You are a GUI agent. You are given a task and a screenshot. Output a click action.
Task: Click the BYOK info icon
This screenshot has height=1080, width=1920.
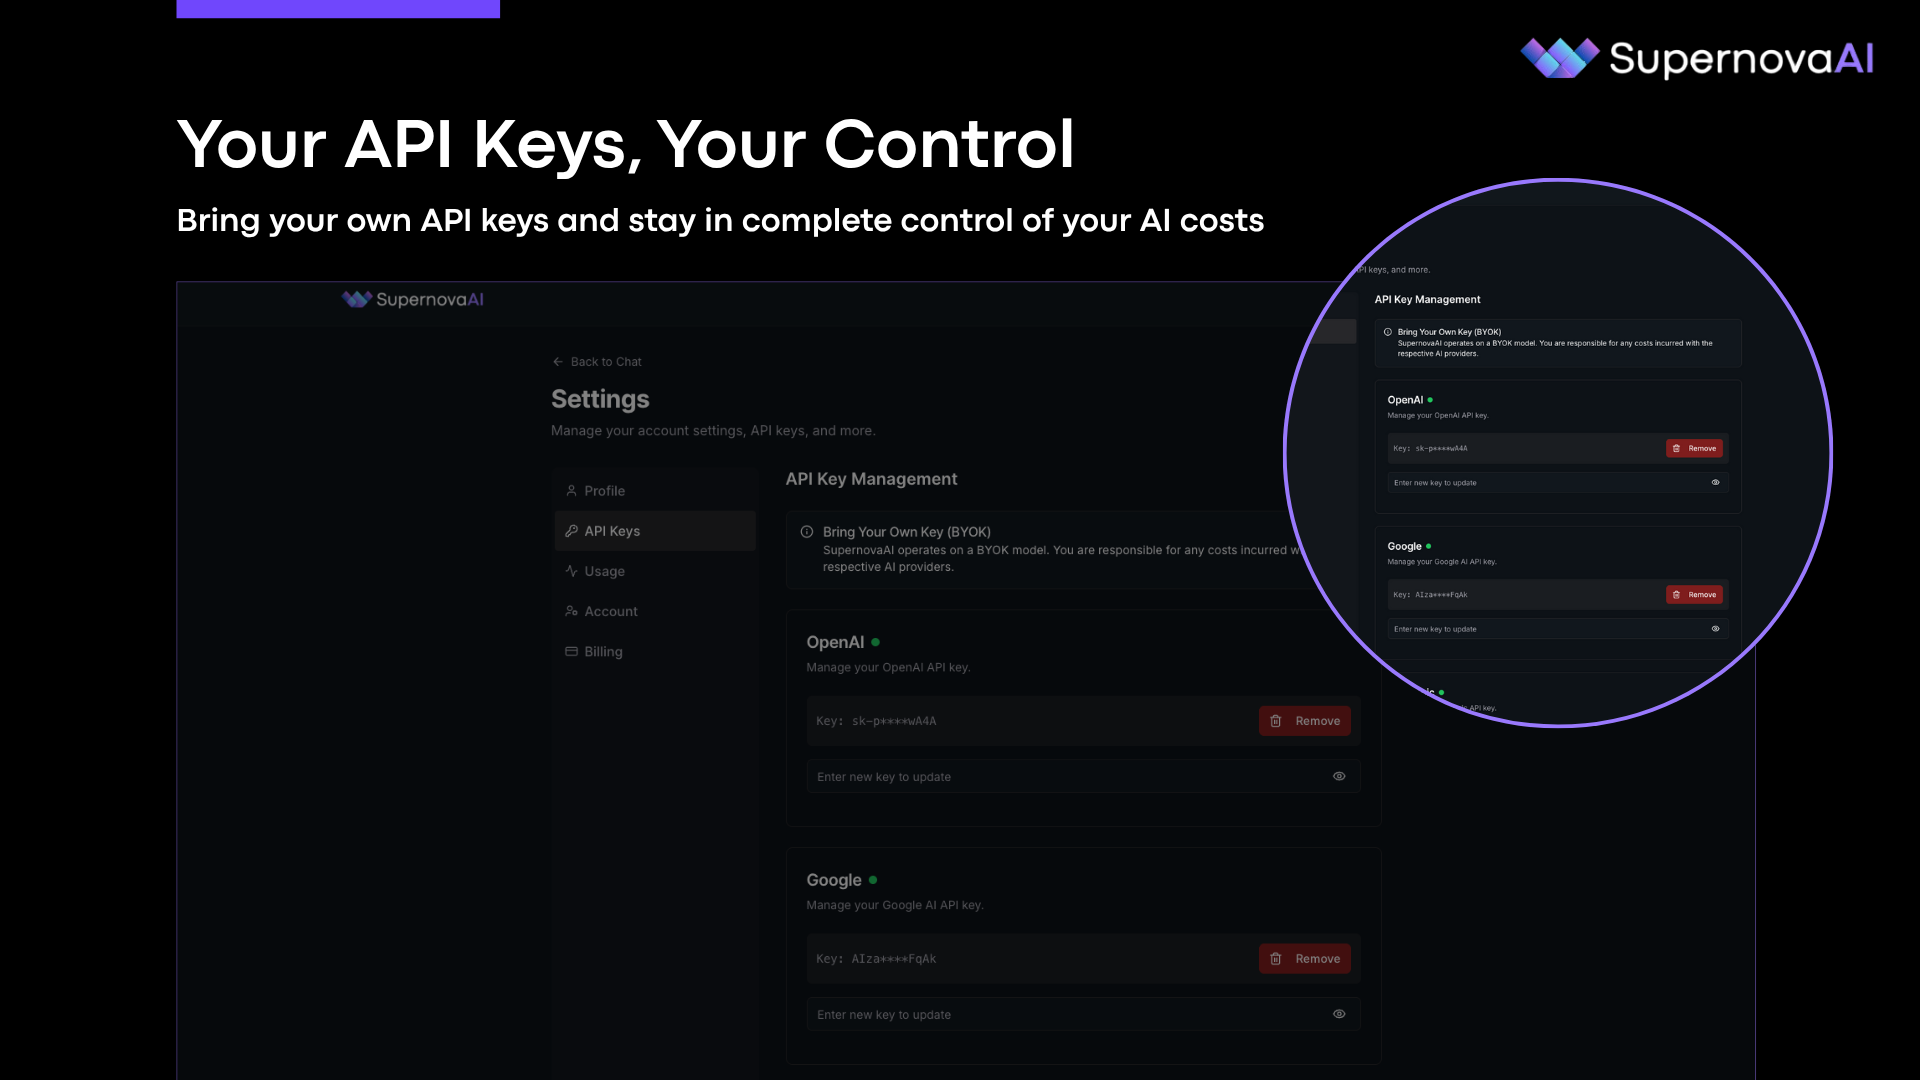pos(807,532)
